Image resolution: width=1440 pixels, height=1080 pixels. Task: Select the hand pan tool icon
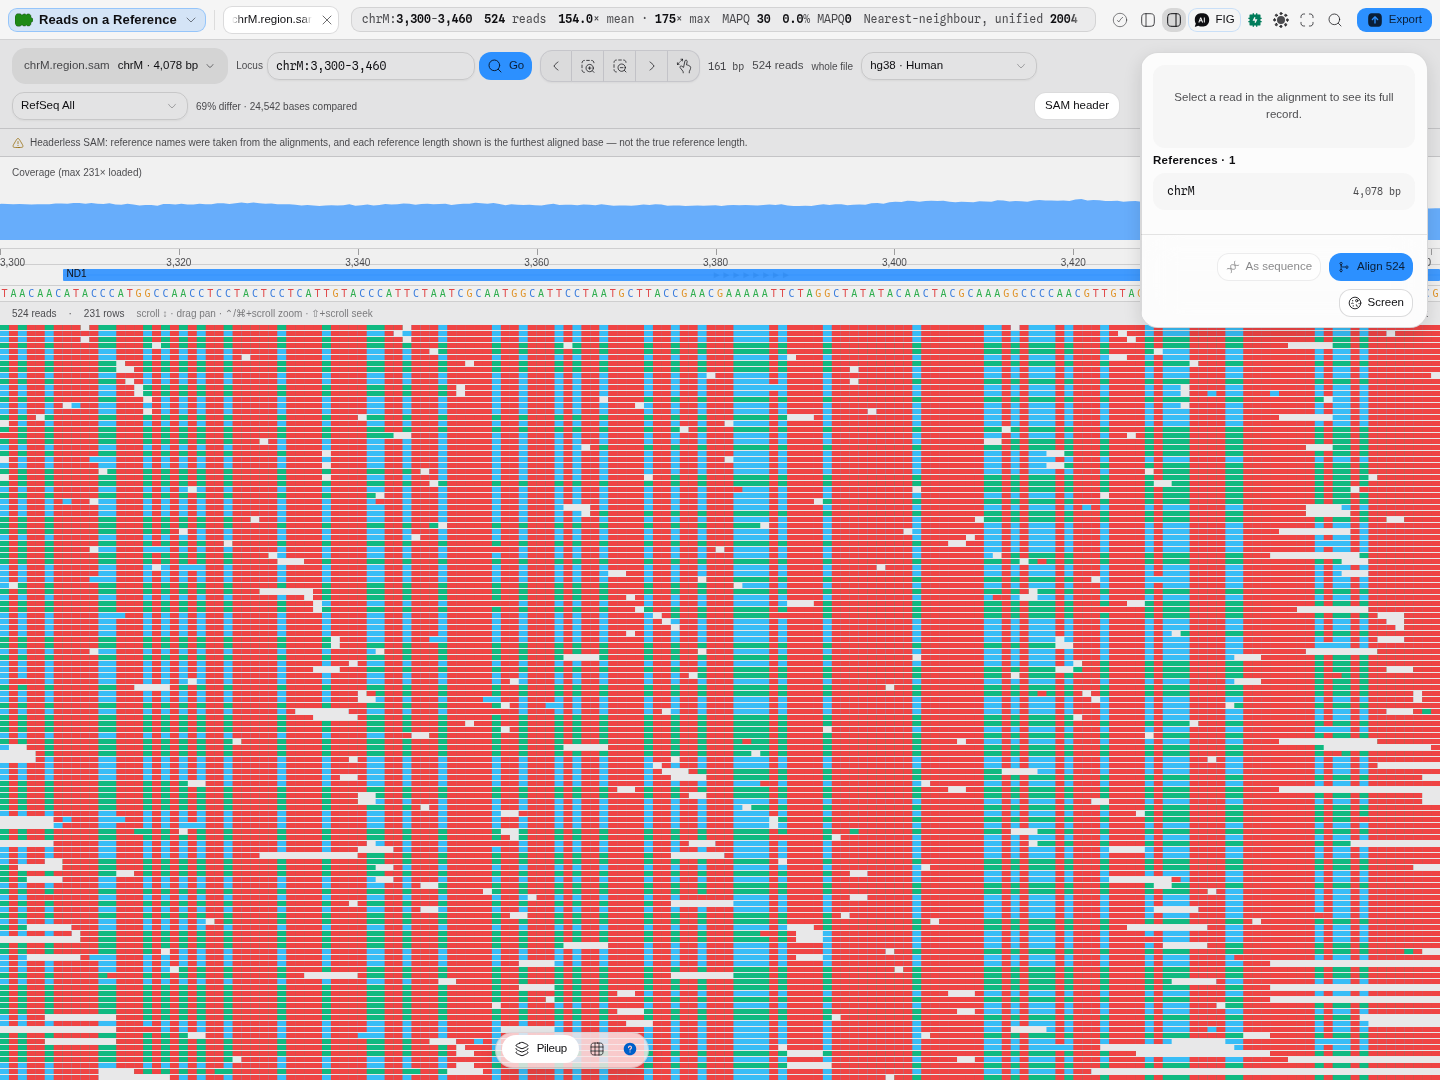684,66
